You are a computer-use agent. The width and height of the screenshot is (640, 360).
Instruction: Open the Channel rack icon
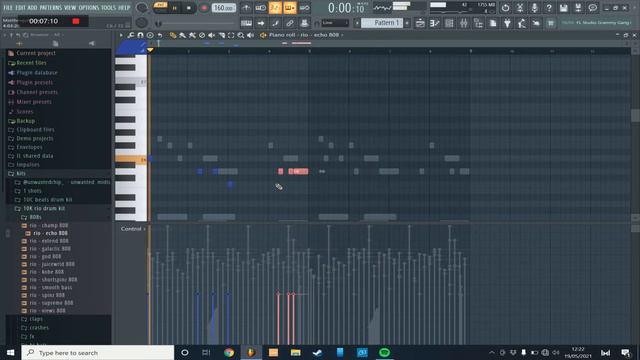(449, 23)
